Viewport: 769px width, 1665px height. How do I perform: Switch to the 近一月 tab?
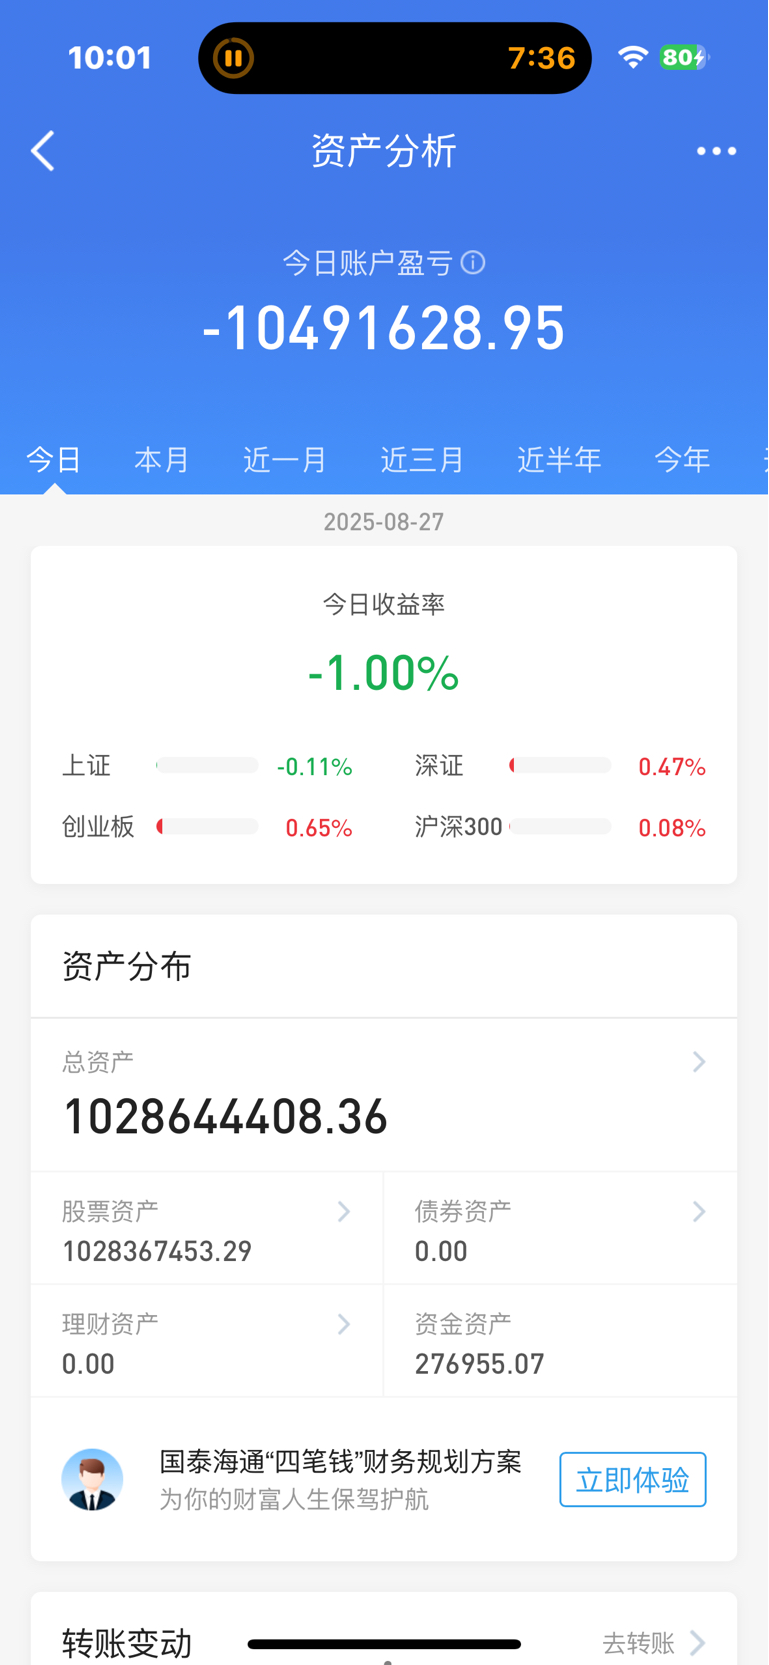[x=285, y=460]
